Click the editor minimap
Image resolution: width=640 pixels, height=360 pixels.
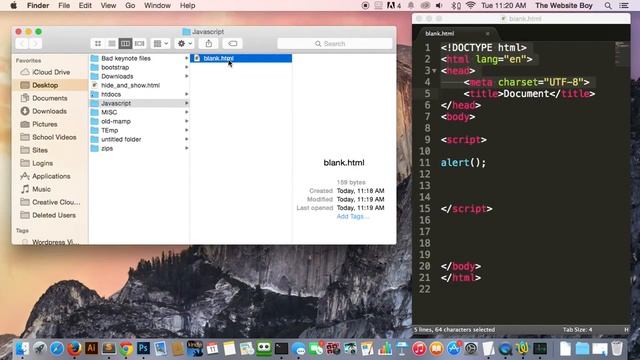pos(622,53)
